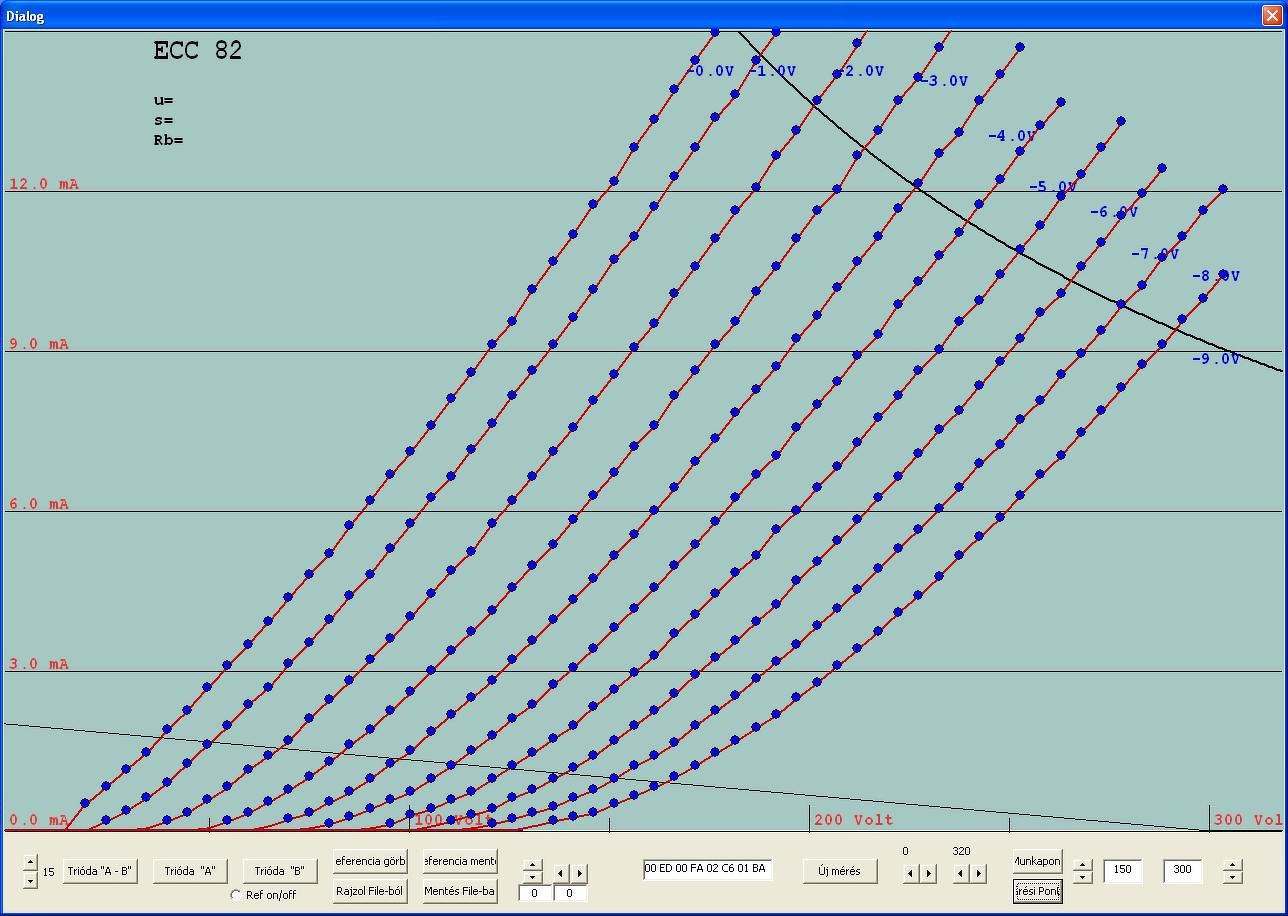This screenshot has height=916, width=1288.
Task: Focus the 150 input field
Action: click(x=1122, y=870)
